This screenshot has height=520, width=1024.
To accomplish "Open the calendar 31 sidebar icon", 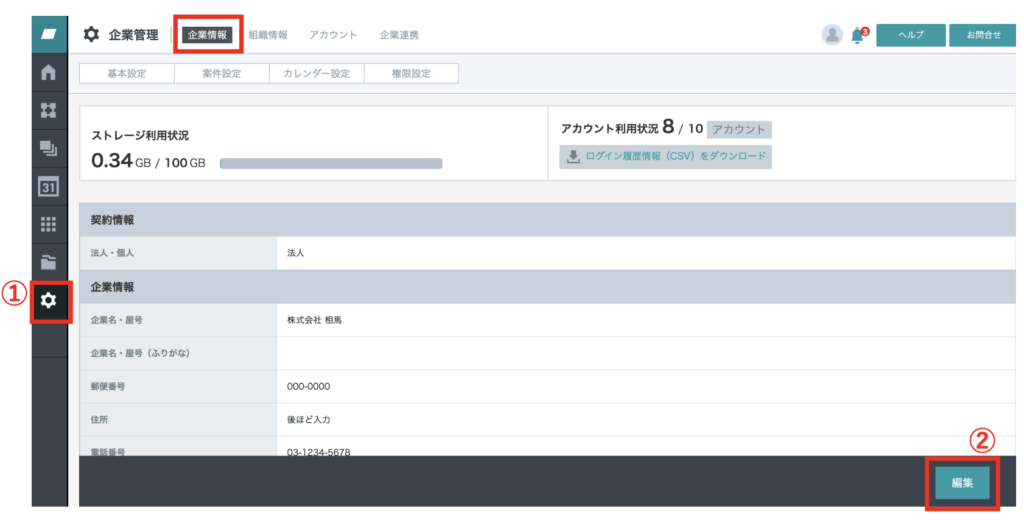I will click(49, 187).
